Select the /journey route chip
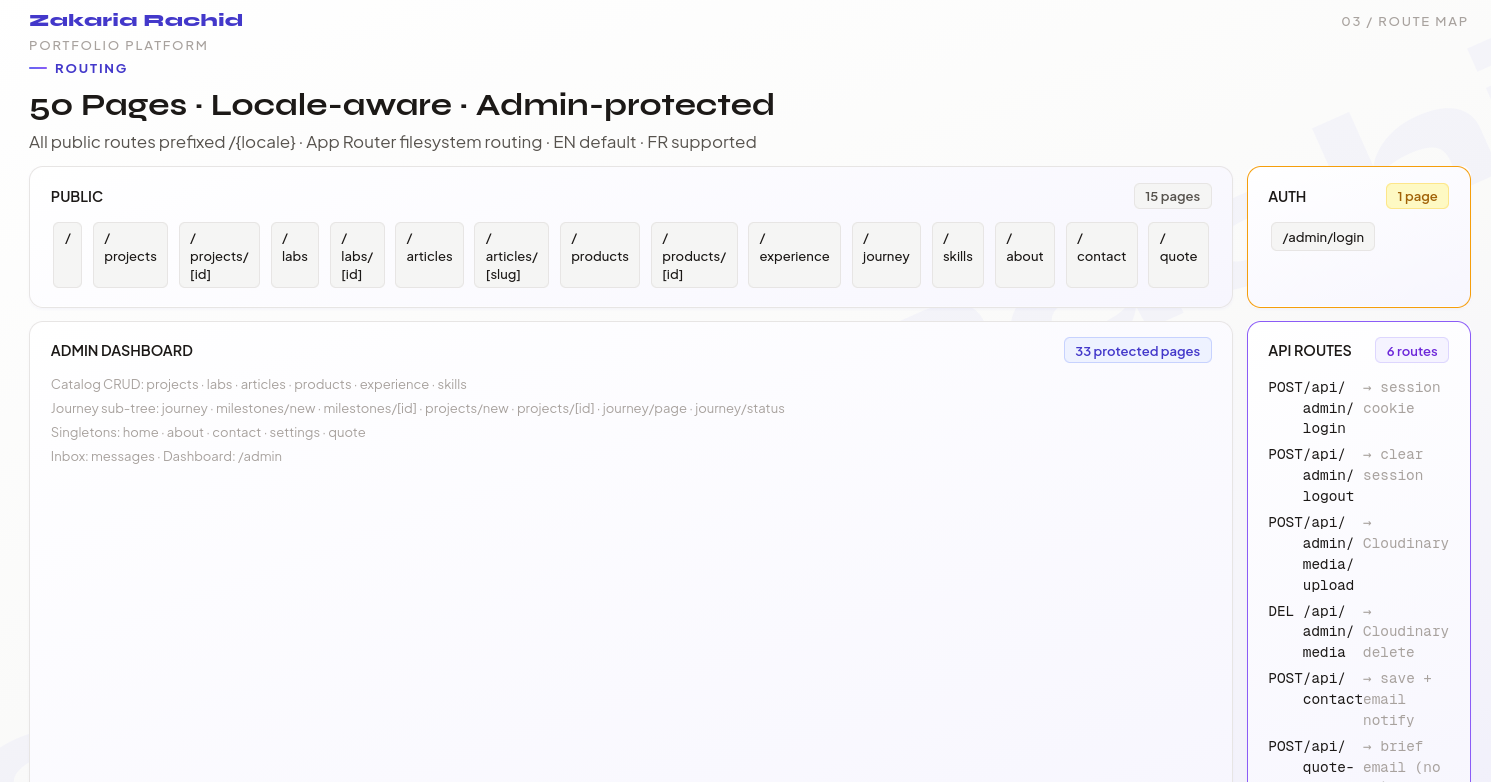1491x782 pixels. [886, 255]
